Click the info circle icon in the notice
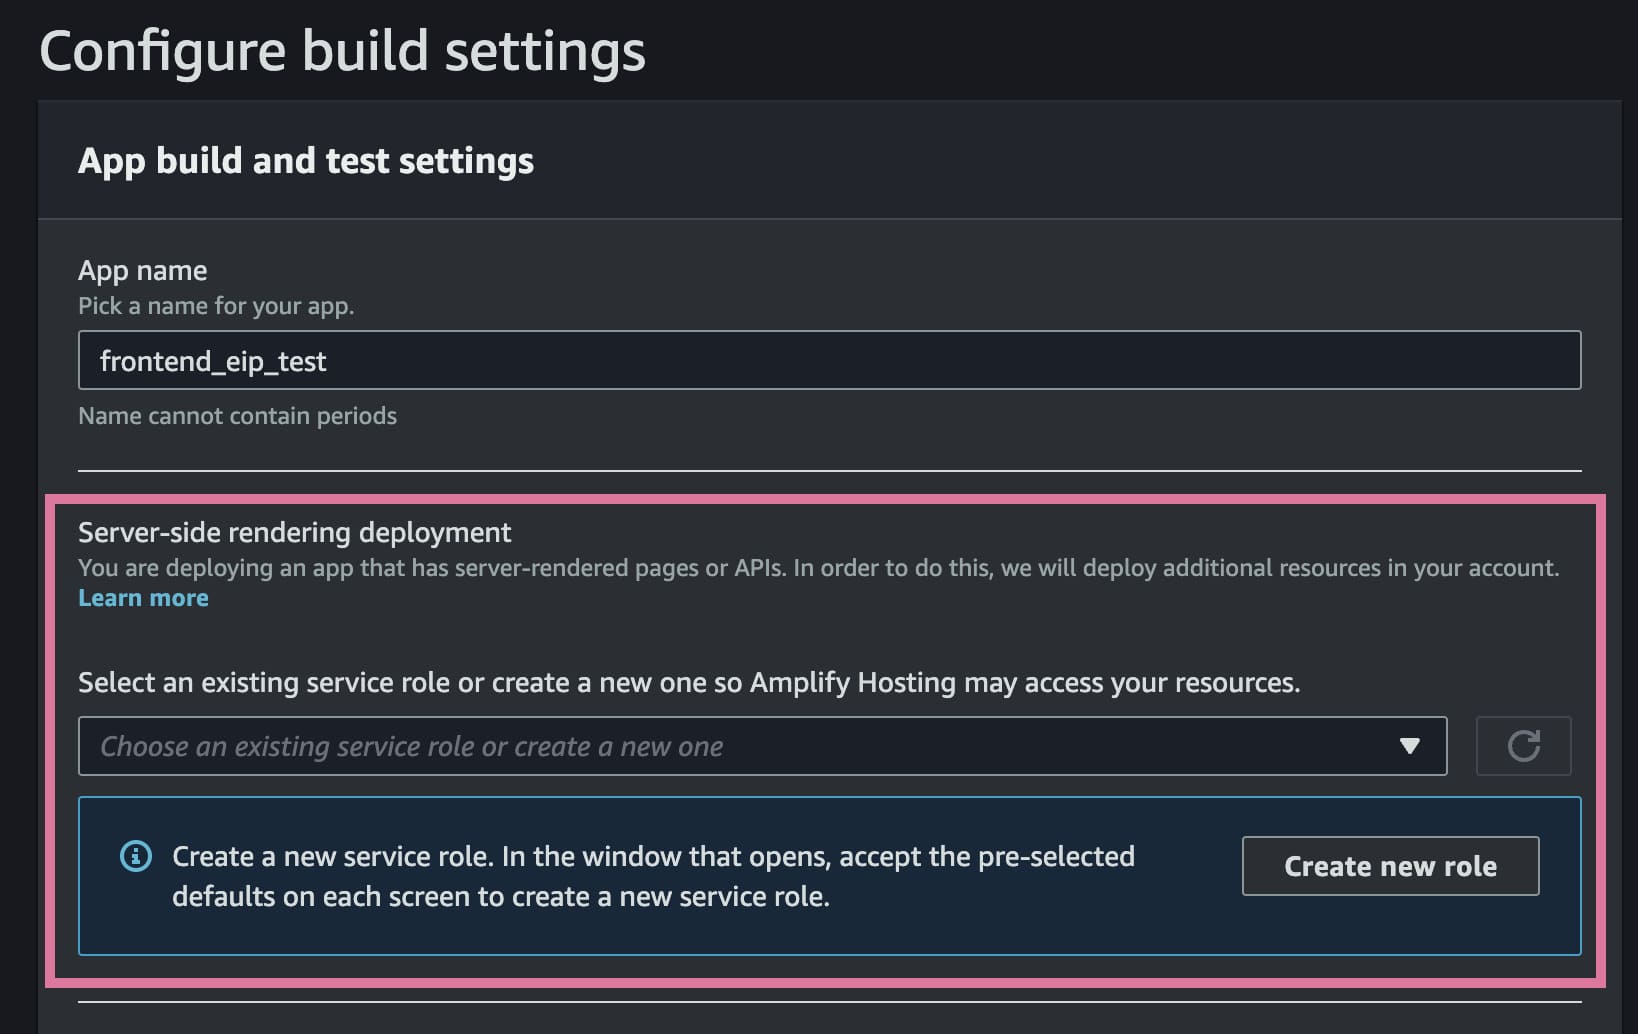The height and width of the screenshot is (1034, 1638). [x=136, y=856]
